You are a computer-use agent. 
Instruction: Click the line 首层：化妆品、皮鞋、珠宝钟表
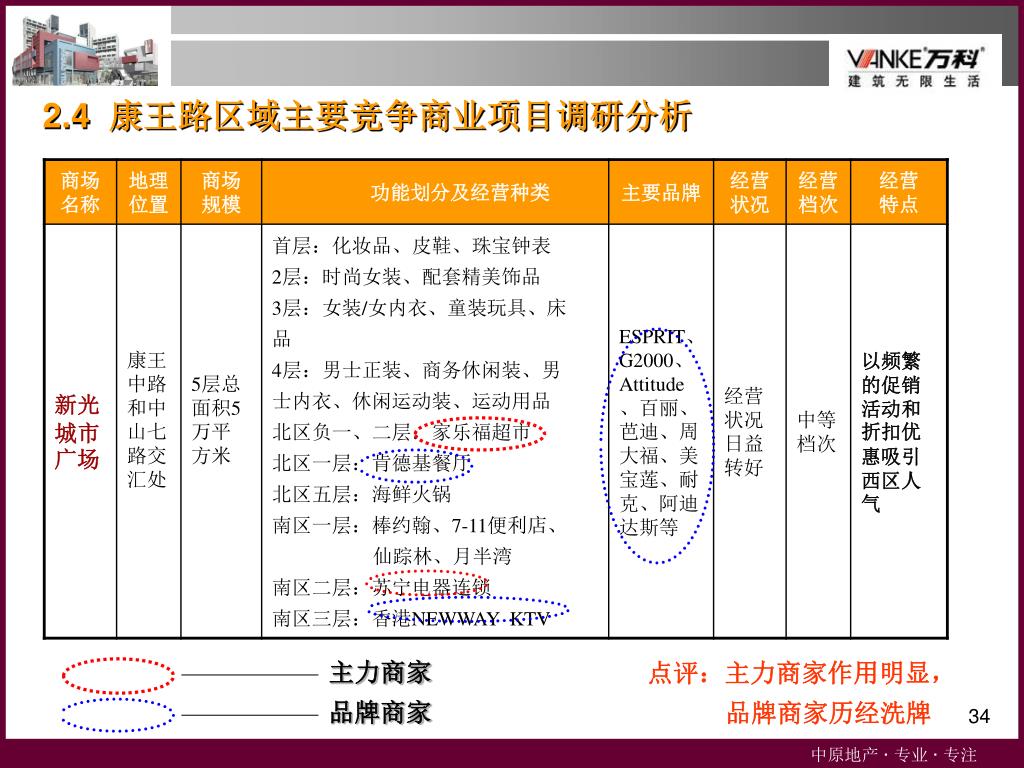tap(411, 246)
